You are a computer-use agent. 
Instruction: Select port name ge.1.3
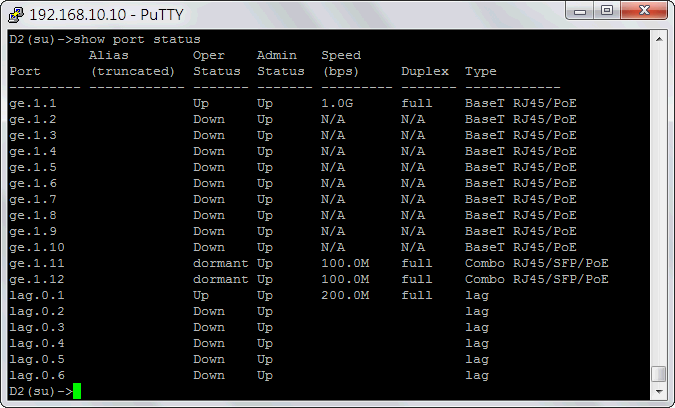[x=33, y=136]
